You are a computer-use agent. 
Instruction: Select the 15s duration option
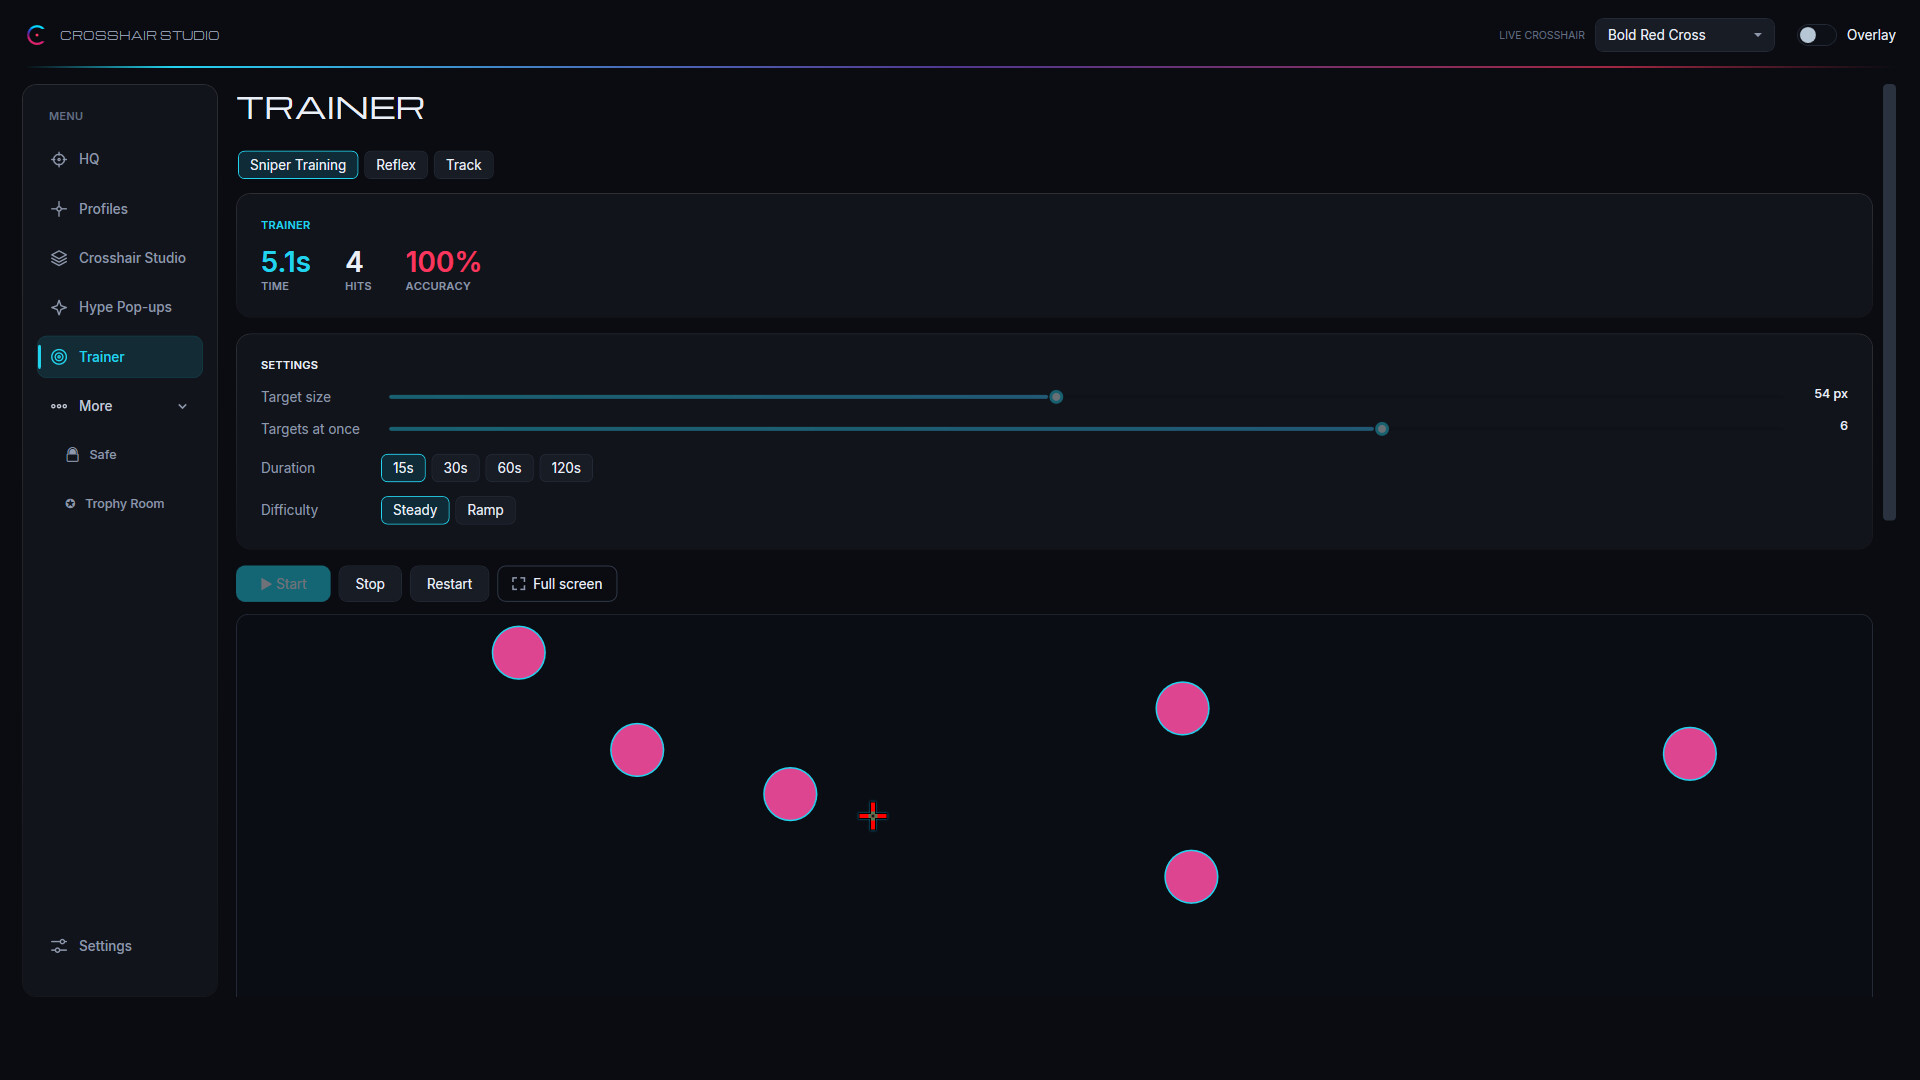403,468
